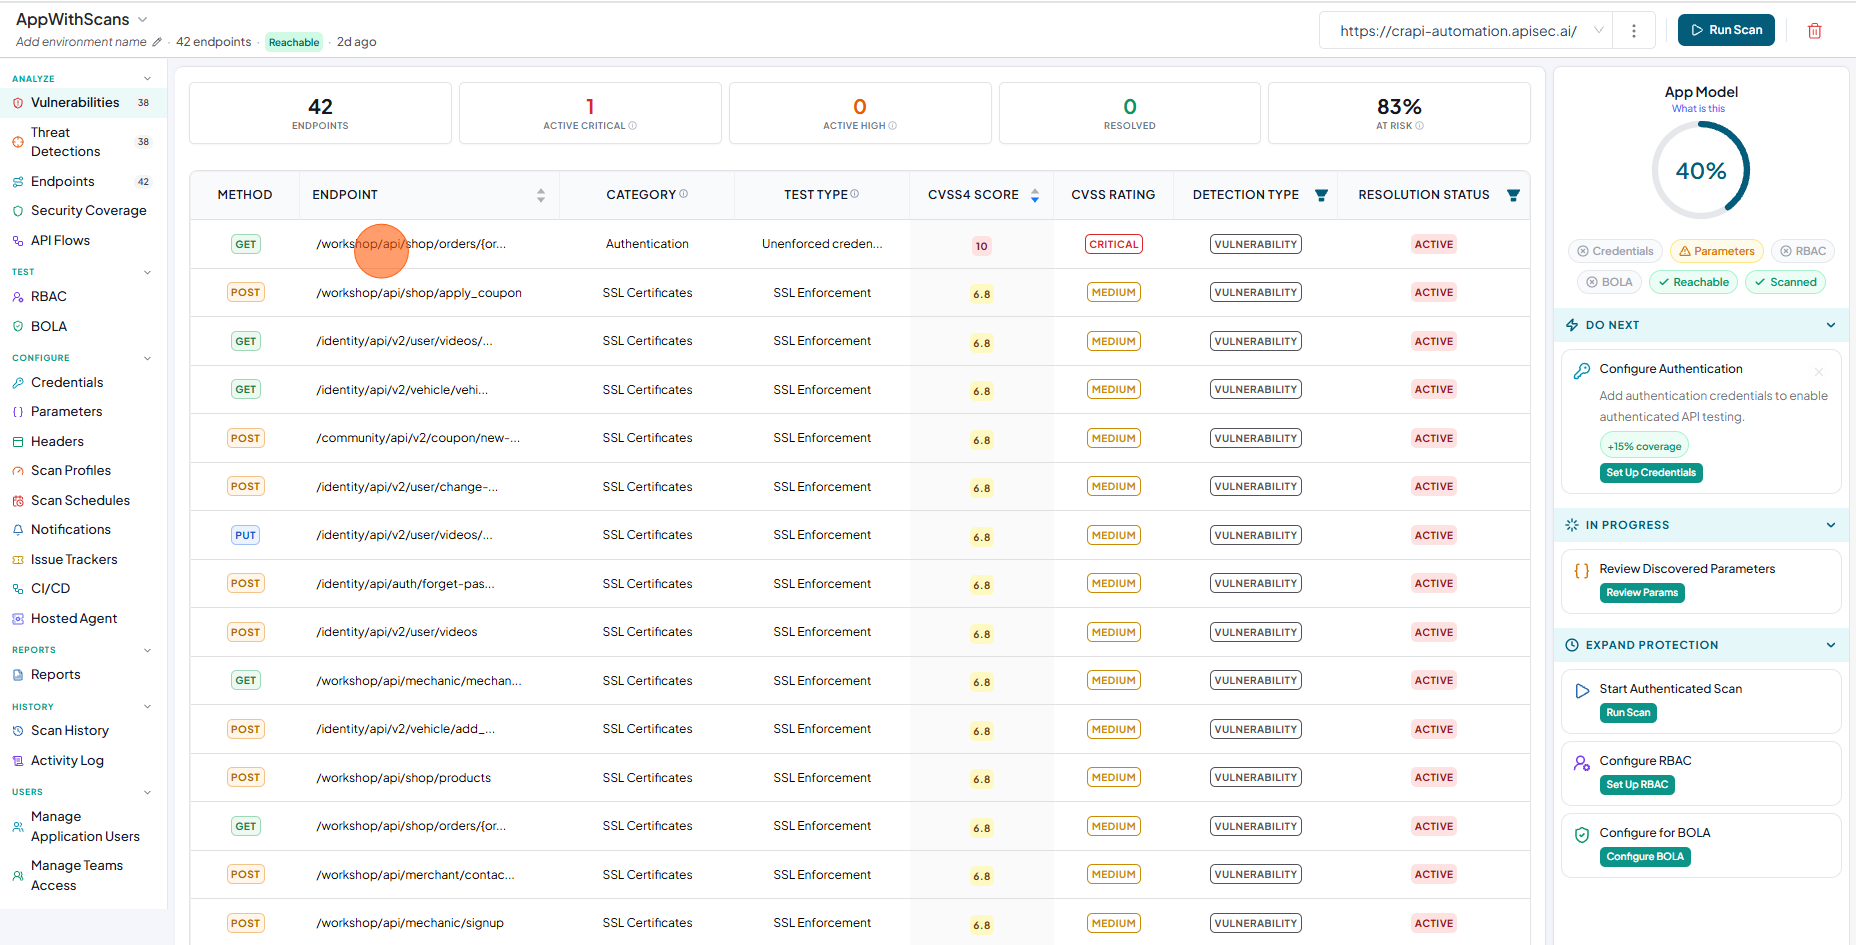1856x945 pixels.
Task: Open Threat Detections in the sidebar
Action: pyautogui.click(x=83, y=142)
